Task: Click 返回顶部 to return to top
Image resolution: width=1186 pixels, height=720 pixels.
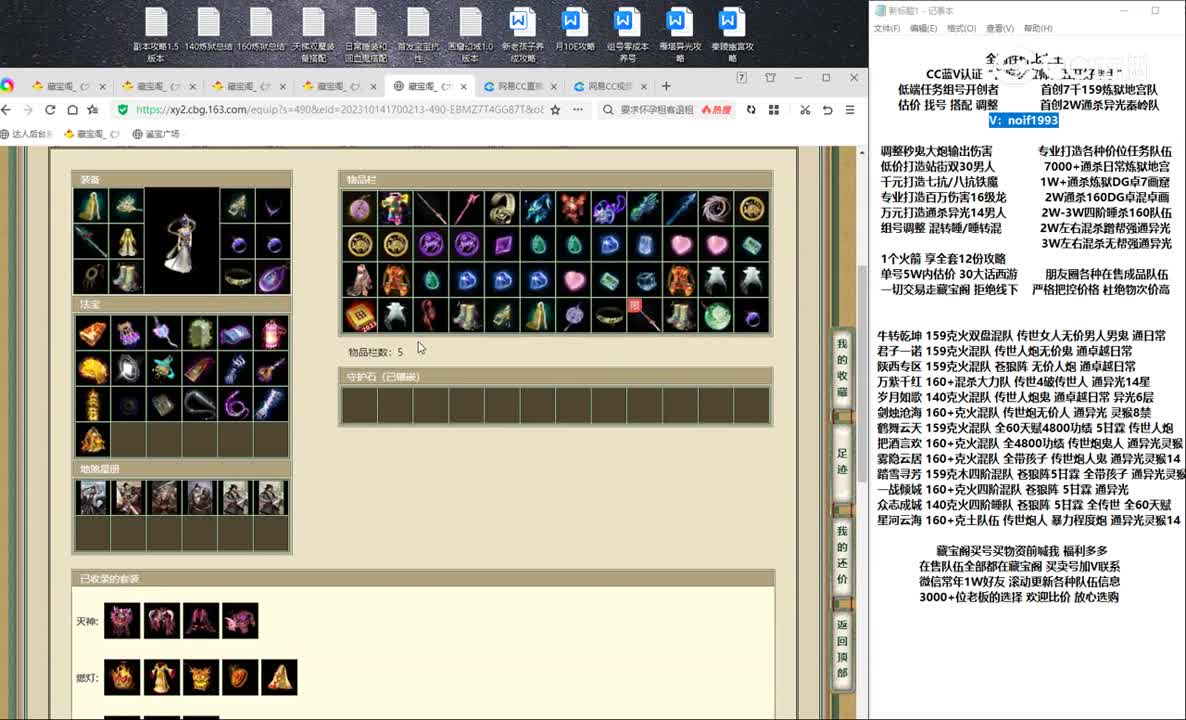Action: (x=842, y=649)
